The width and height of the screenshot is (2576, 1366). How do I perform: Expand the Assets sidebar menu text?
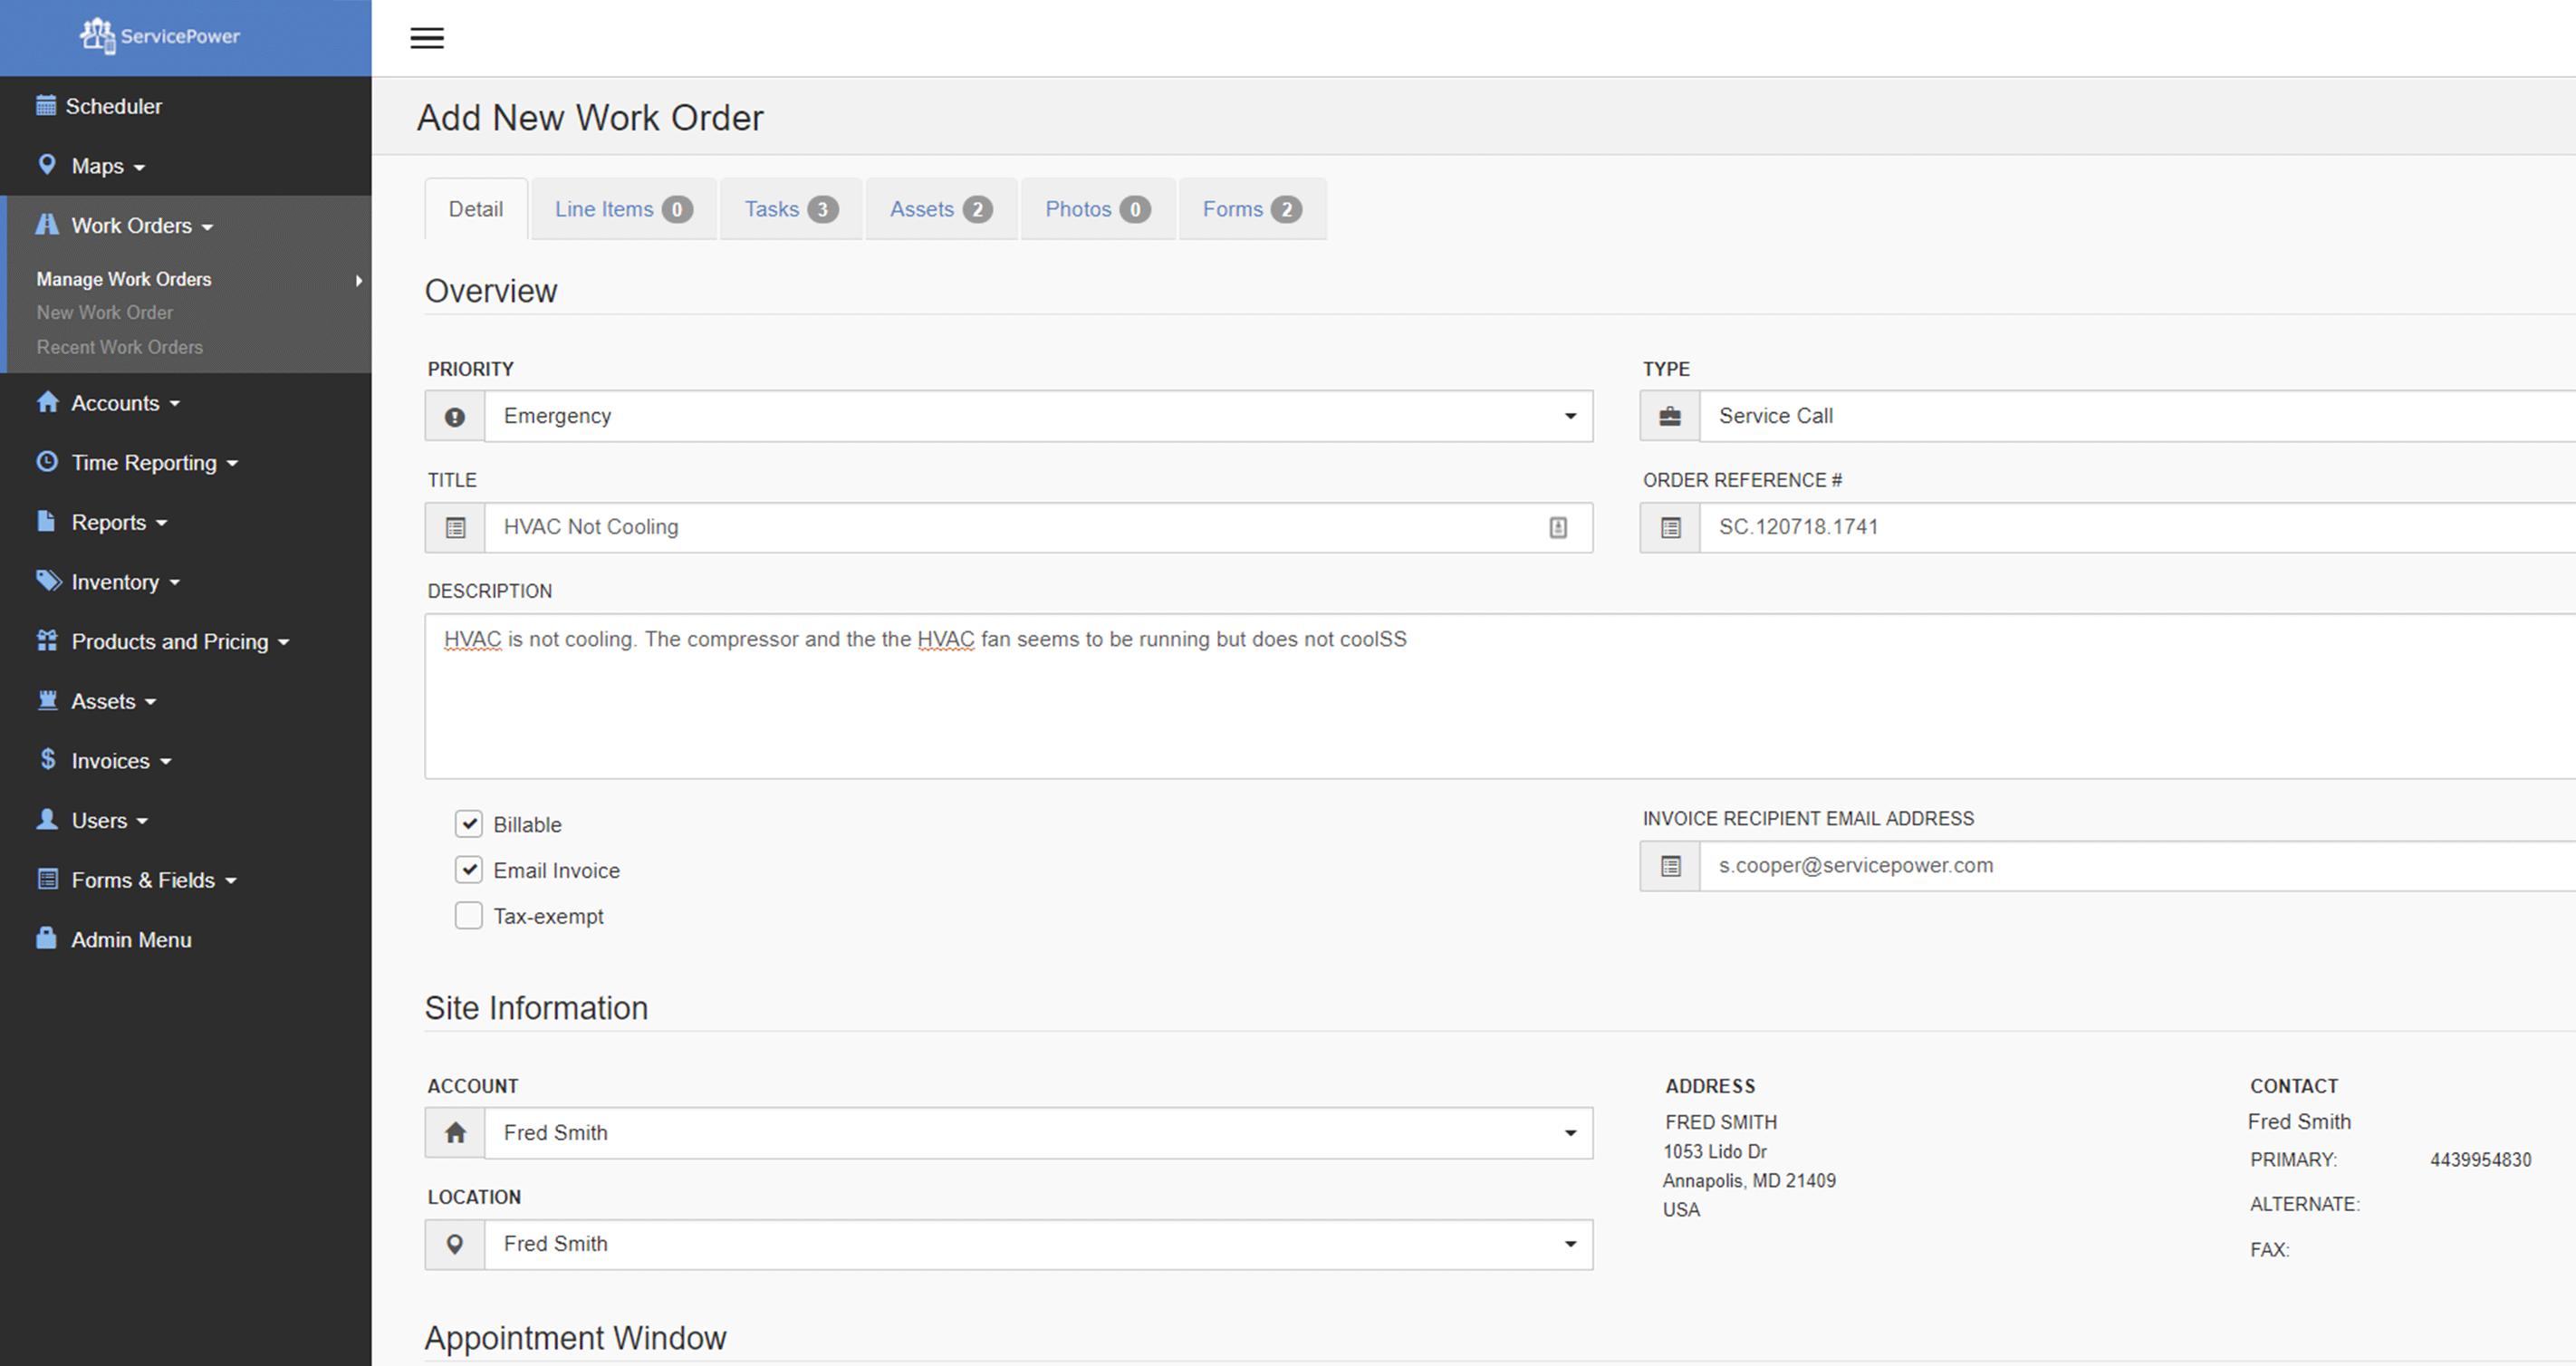pos(103,701)
